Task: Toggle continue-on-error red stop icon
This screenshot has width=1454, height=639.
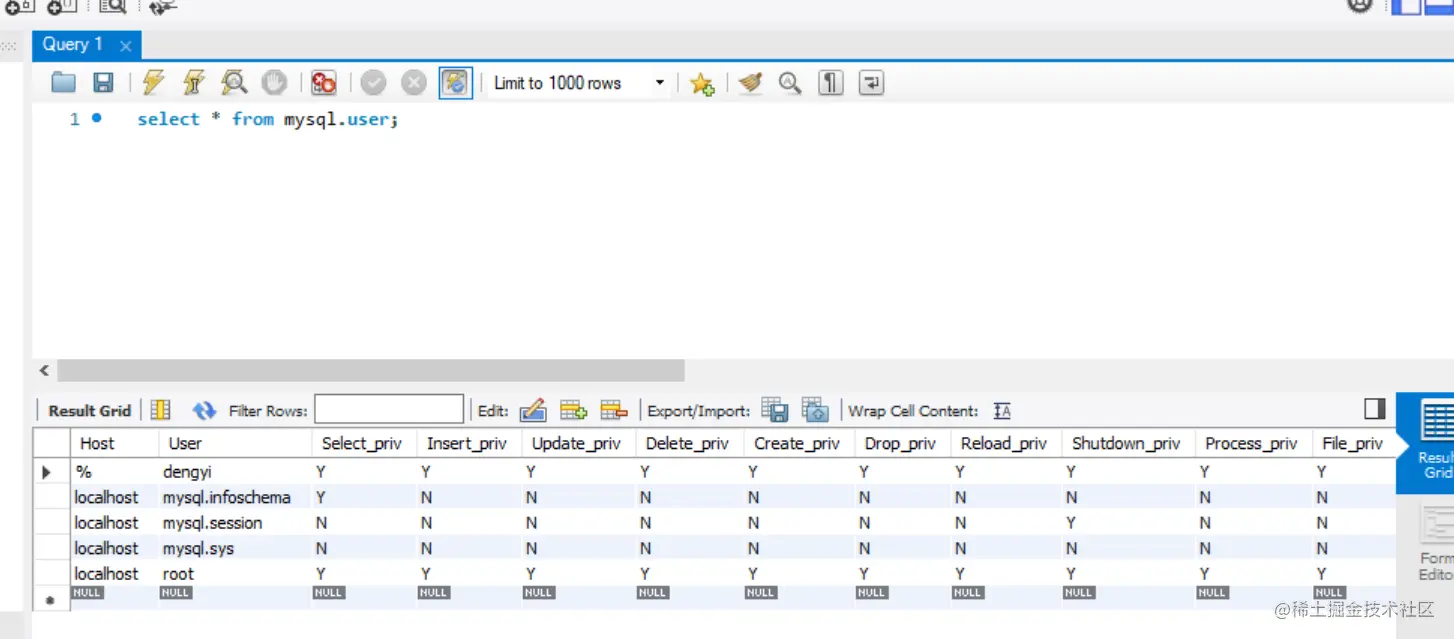Action: coord(323,82)
